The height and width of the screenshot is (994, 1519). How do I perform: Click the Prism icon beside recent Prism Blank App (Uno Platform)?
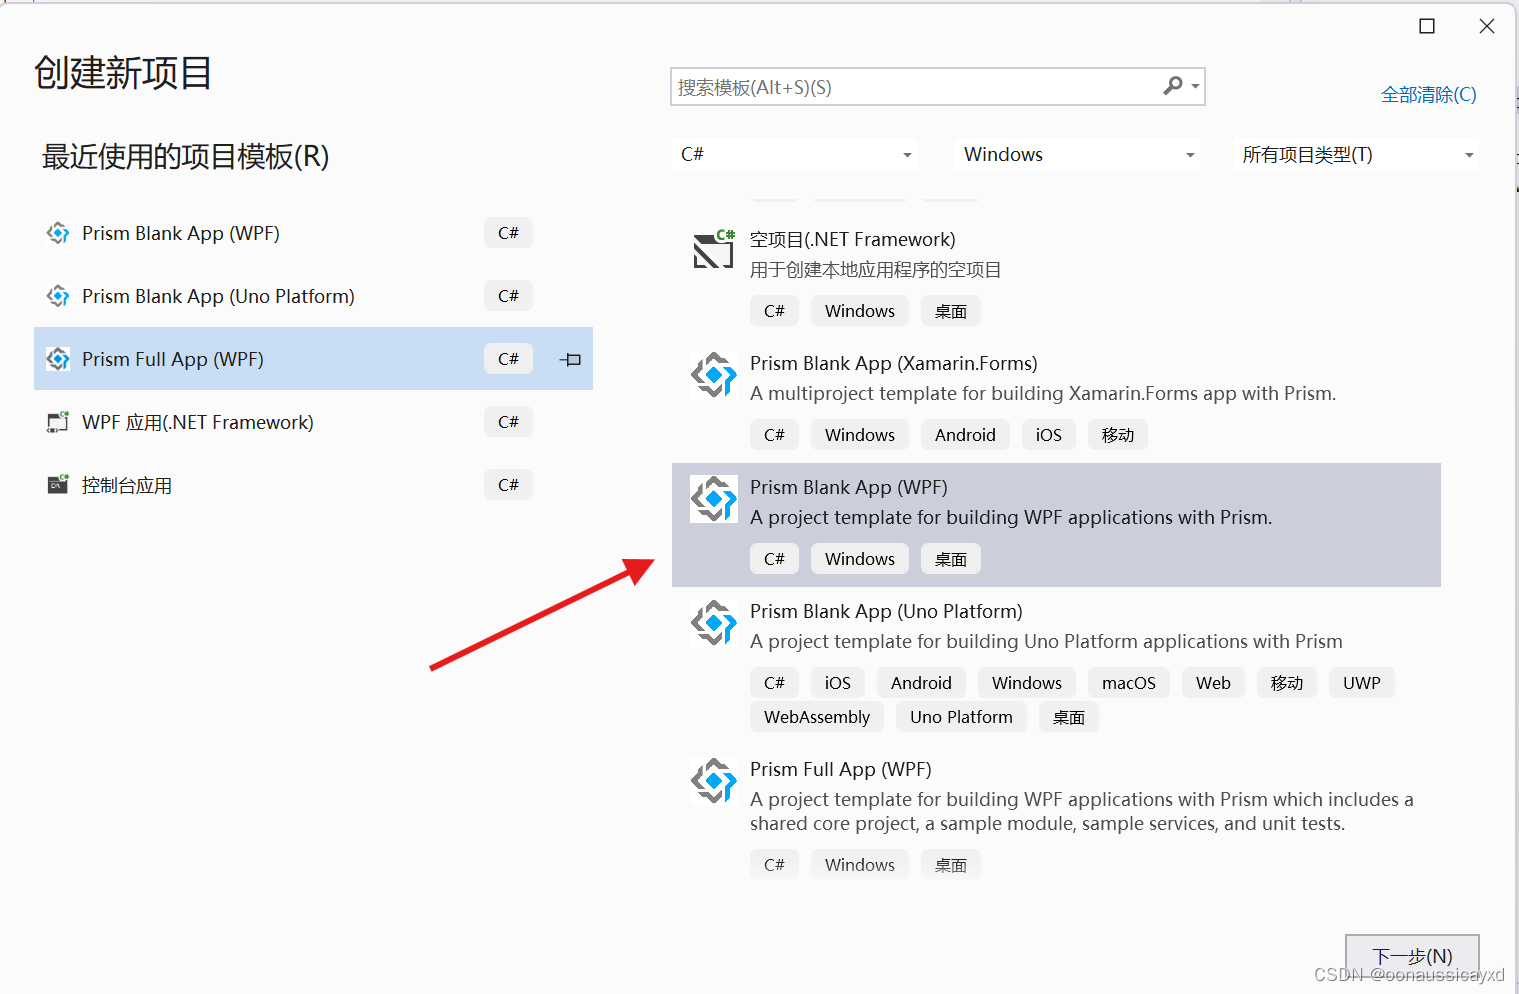tap(58, 296)
